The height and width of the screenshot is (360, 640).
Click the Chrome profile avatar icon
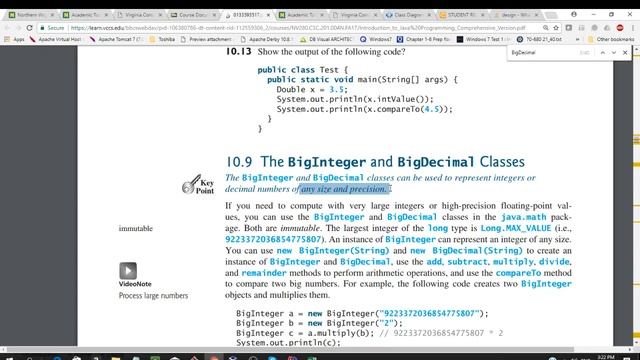[574, 14]
